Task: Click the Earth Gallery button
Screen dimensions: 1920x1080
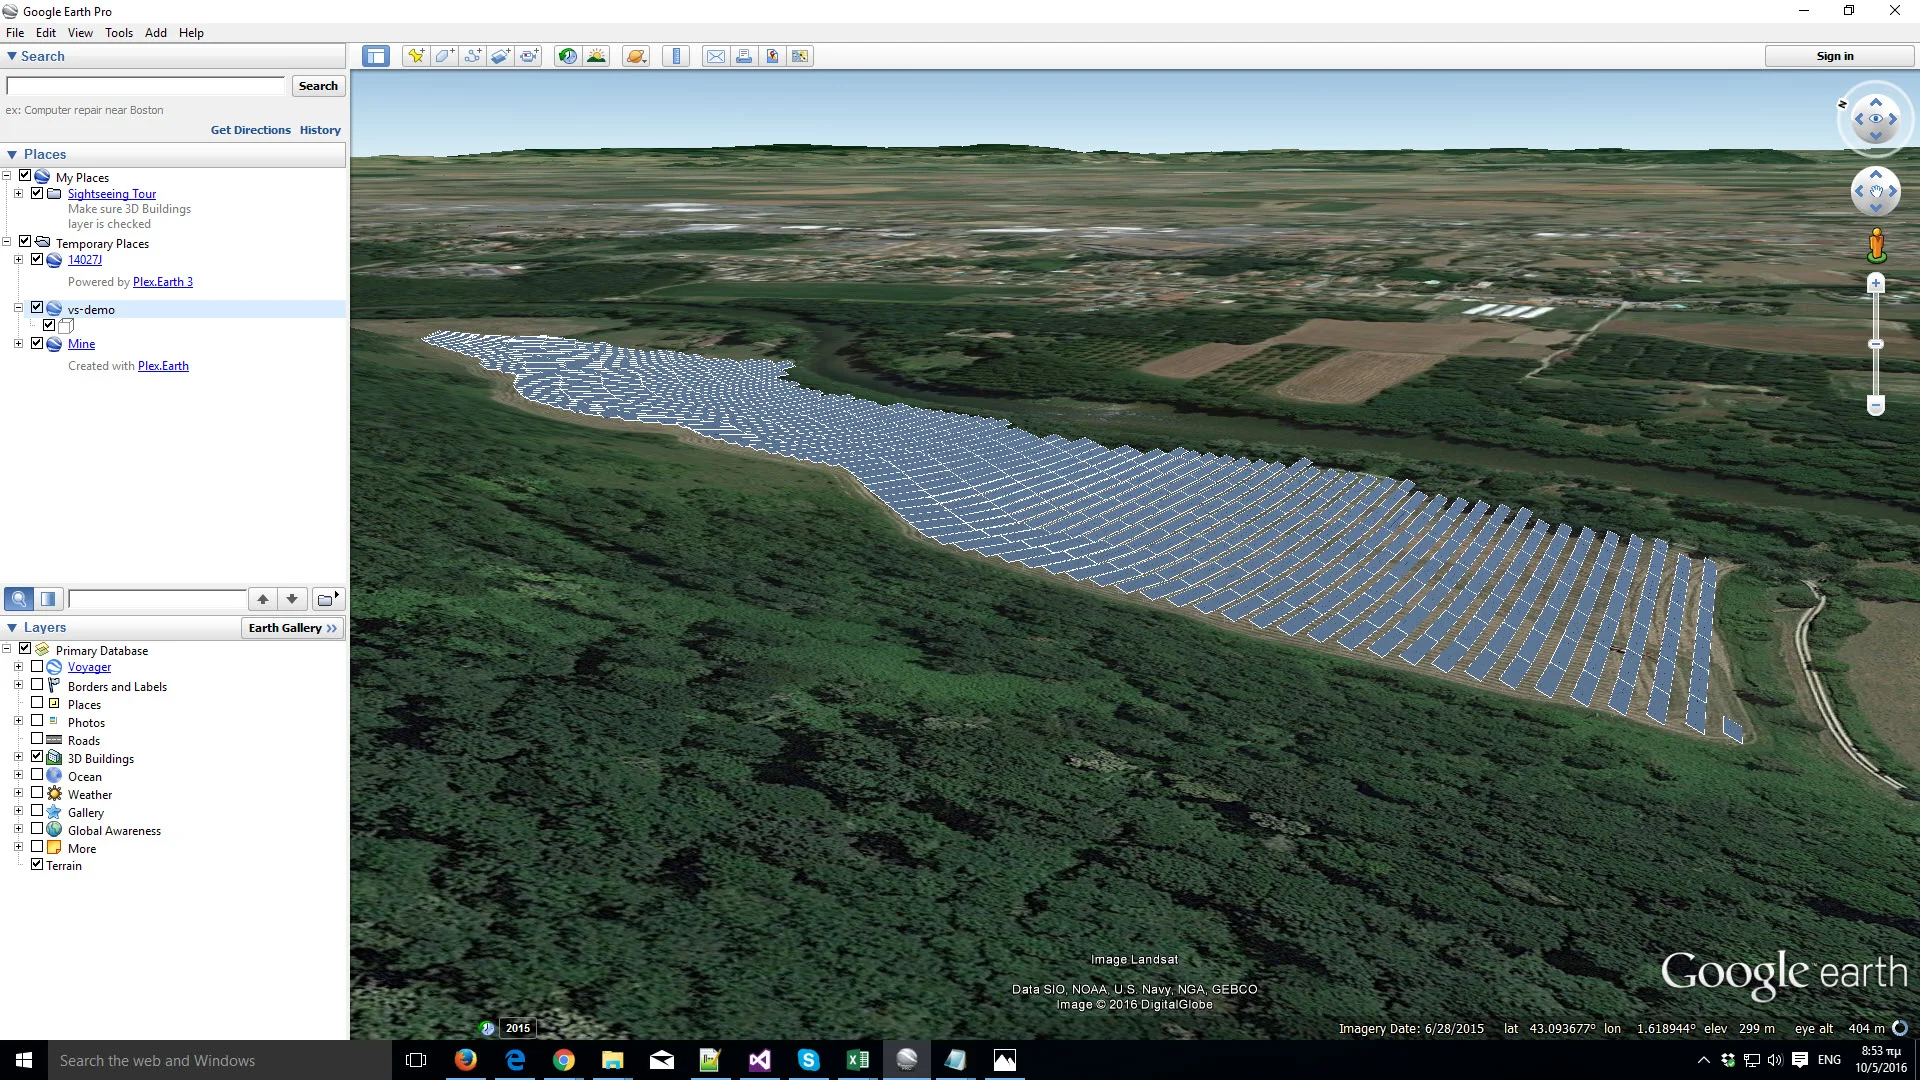Action: 292,627
